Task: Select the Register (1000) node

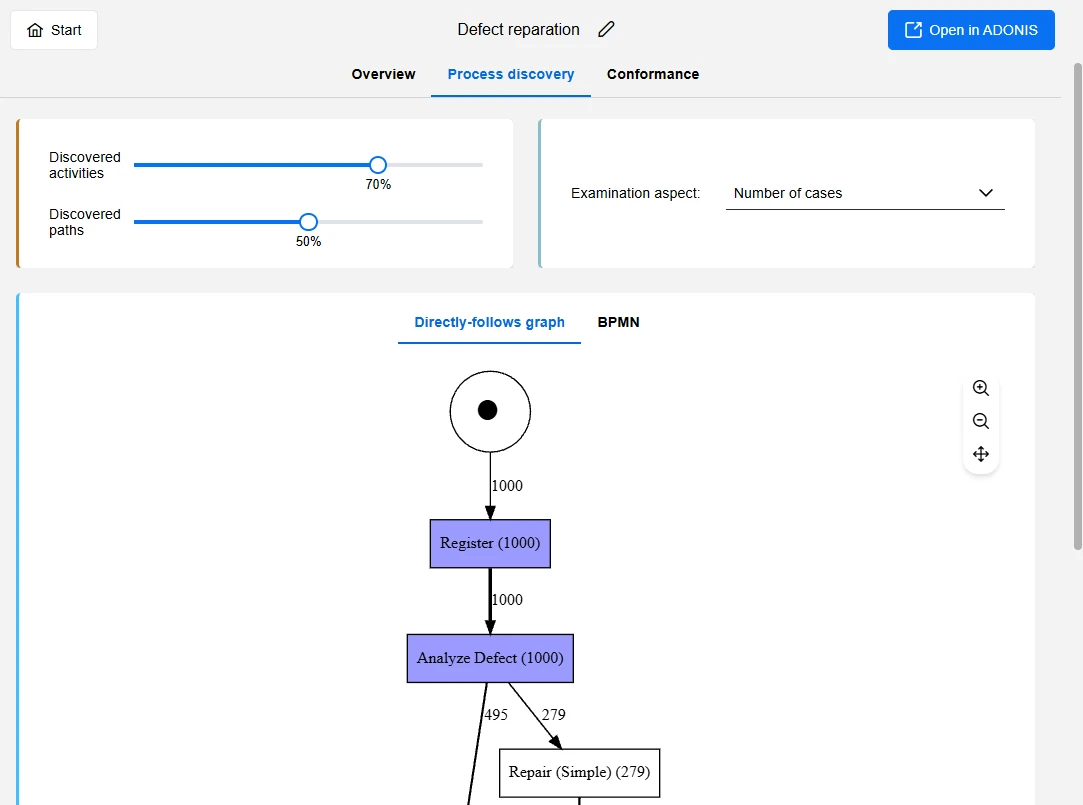Action: click(x=490, y=544)
